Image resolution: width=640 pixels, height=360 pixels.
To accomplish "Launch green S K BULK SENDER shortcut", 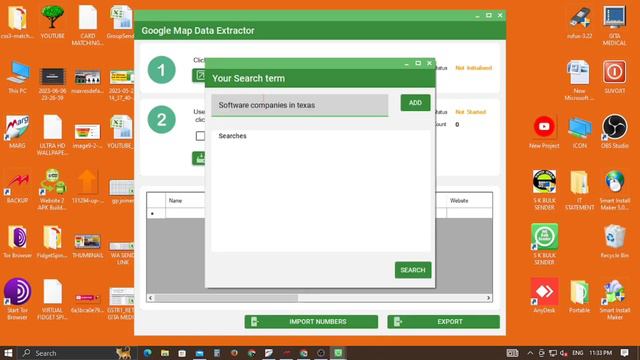I will (x=544, y=244).
